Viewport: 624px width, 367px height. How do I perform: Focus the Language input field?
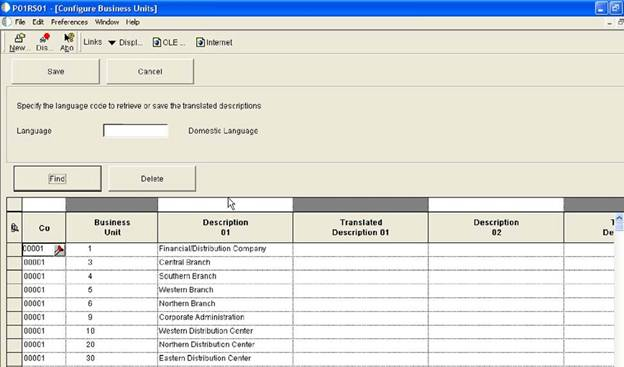coord(135,131)
